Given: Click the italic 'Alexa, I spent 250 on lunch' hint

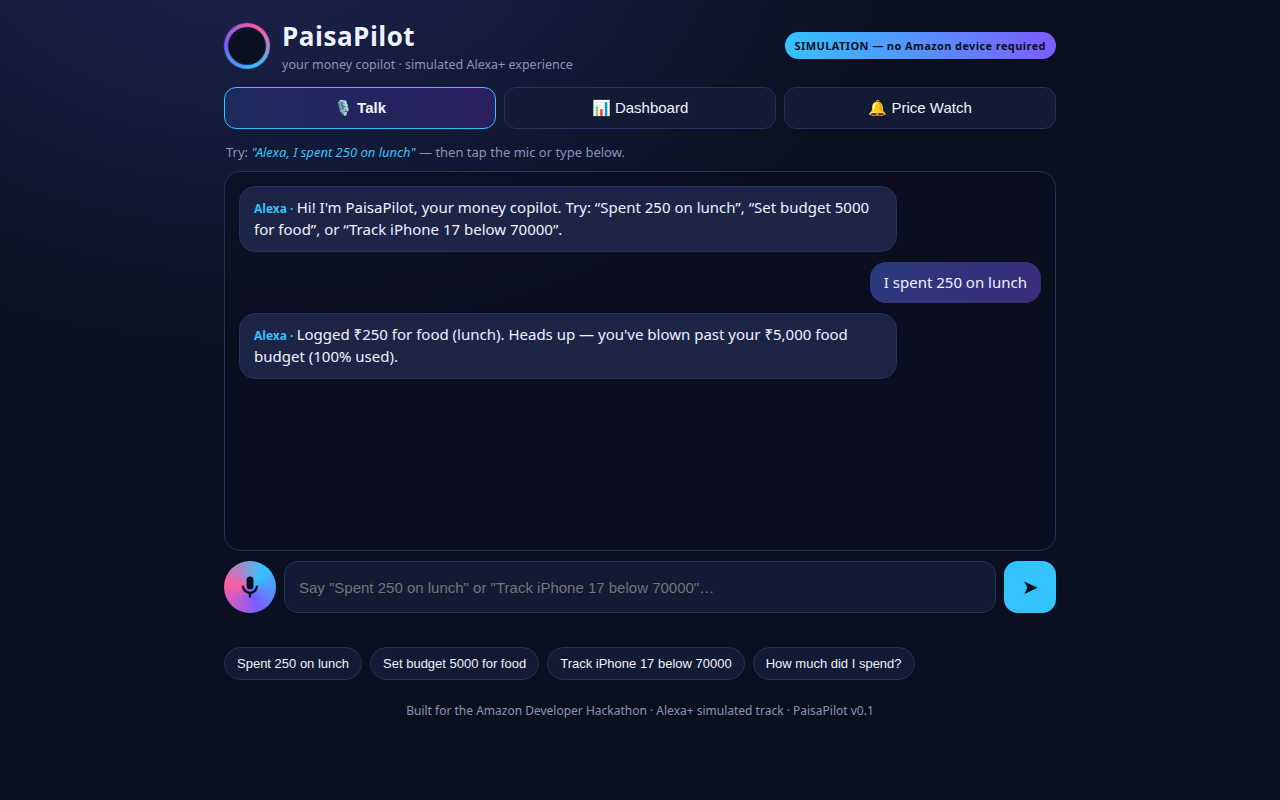Looking at the screenshot, I should point(333,153).
